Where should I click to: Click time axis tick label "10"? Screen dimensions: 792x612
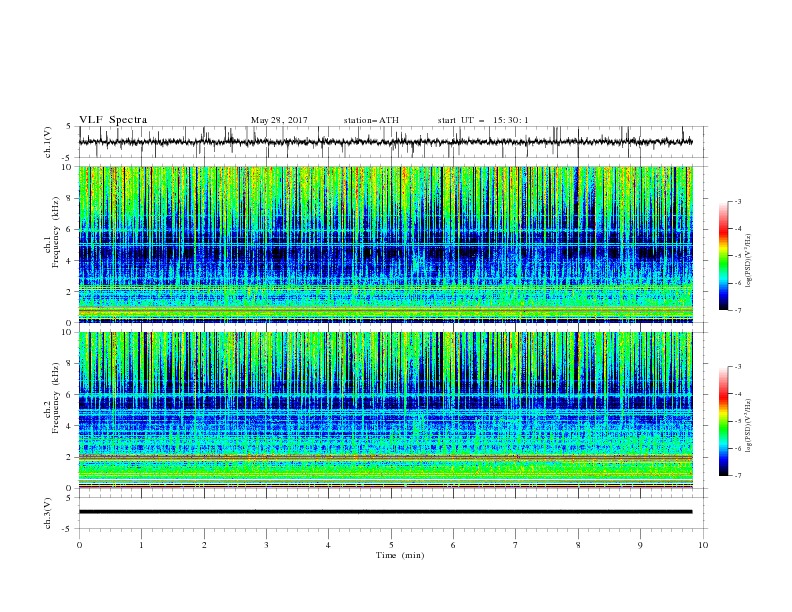coord(703,545)
